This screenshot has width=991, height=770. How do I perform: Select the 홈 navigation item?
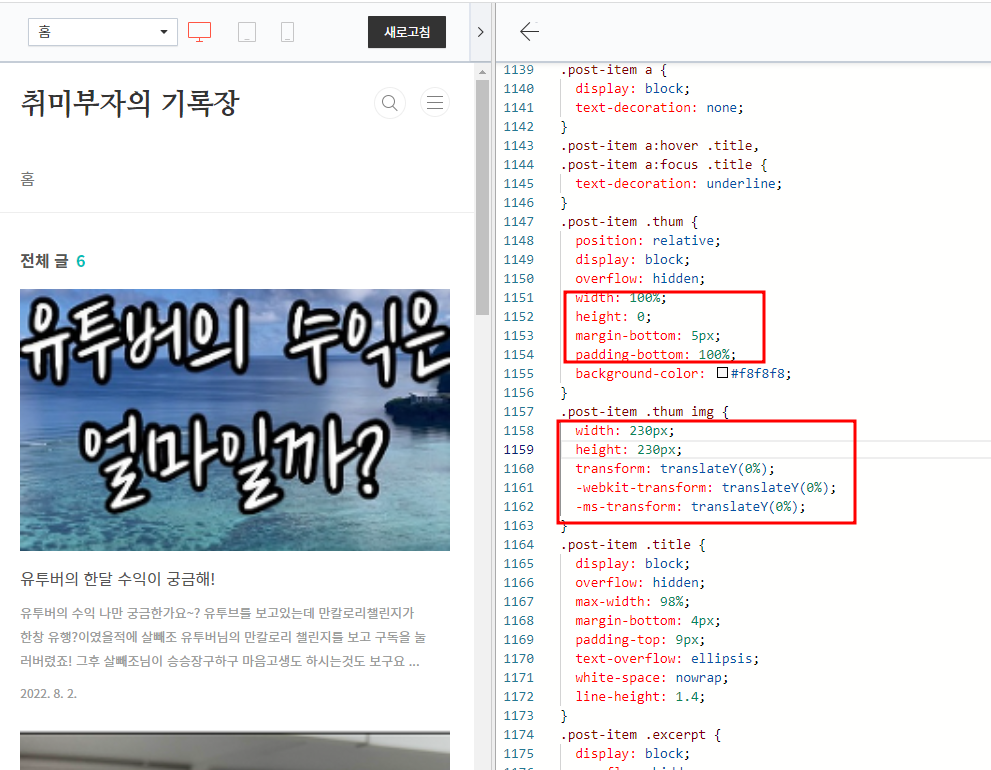[x=27, y=180]
